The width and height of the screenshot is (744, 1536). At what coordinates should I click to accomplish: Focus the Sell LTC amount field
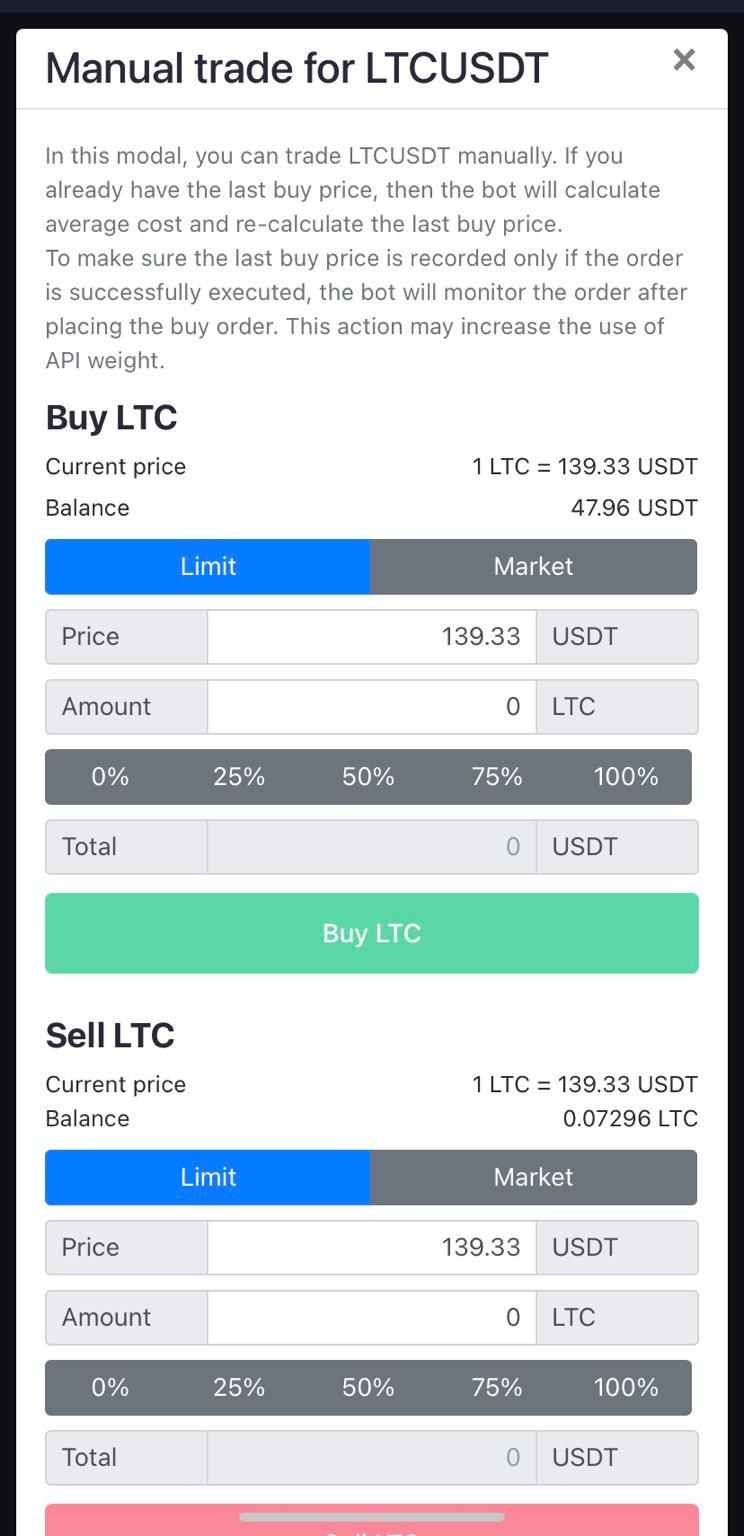pos(371,1317)
